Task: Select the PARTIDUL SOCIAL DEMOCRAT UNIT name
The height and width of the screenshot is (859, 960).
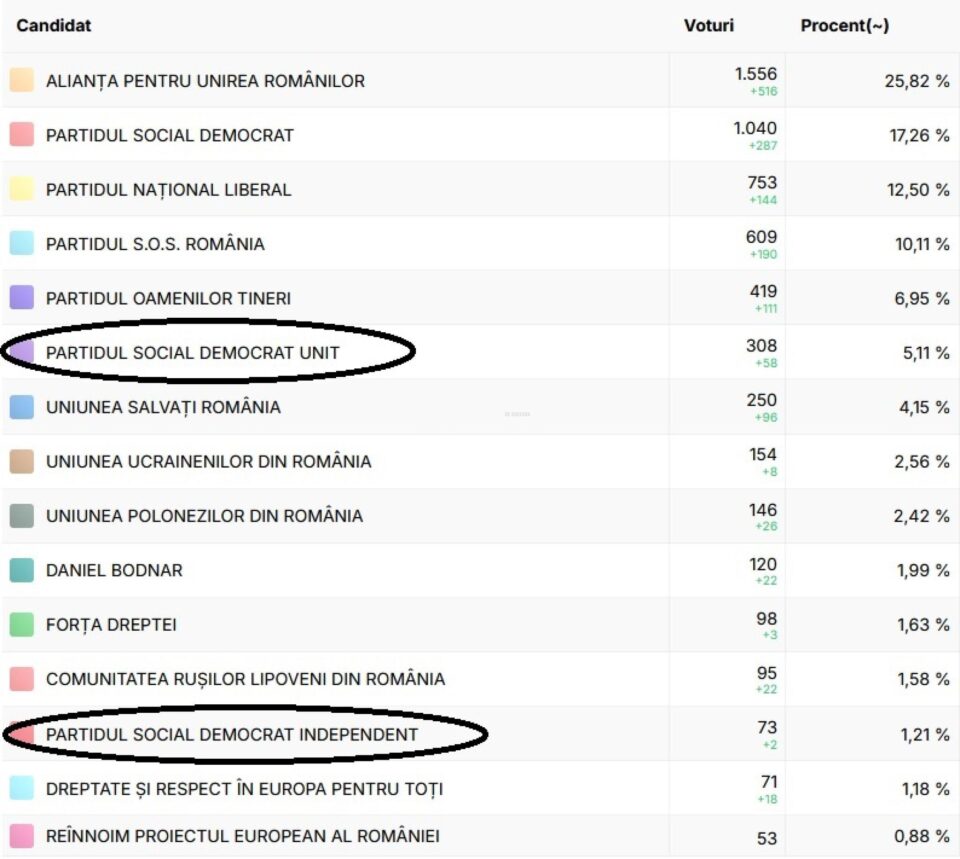Action: point(192,353)
